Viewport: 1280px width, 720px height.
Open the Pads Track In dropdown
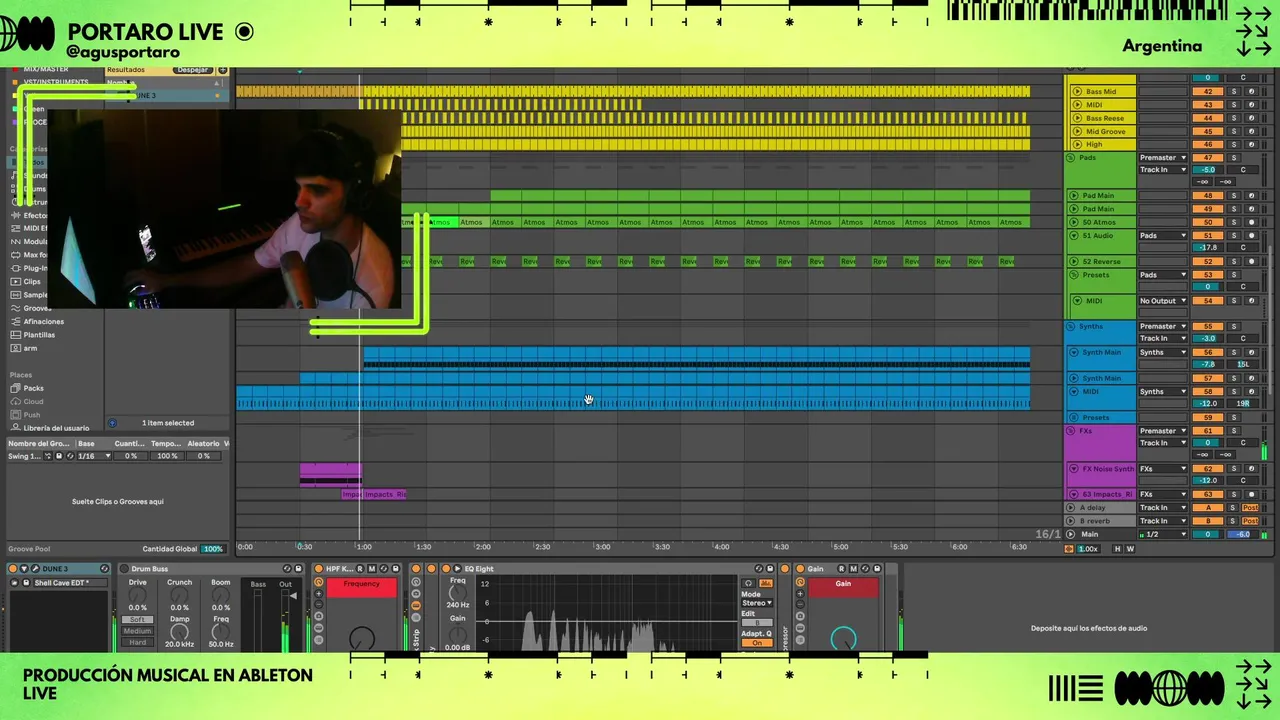click(x=1162, y=170)
